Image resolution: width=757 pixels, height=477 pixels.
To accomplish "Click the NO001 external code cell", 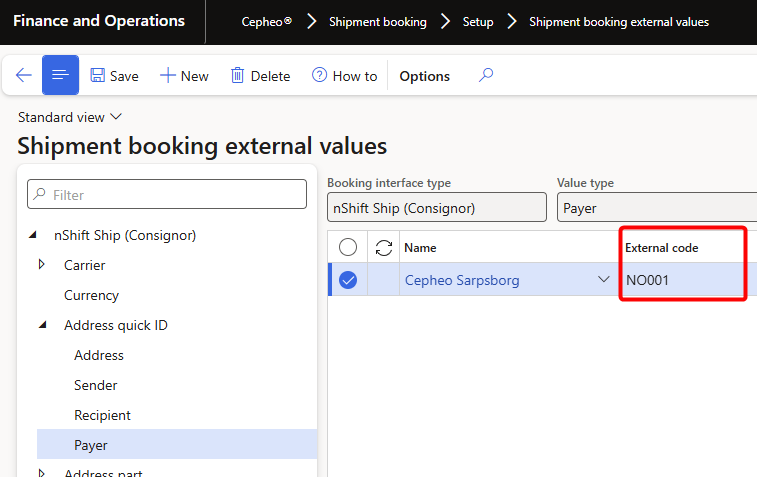I will tap(682, 280).
